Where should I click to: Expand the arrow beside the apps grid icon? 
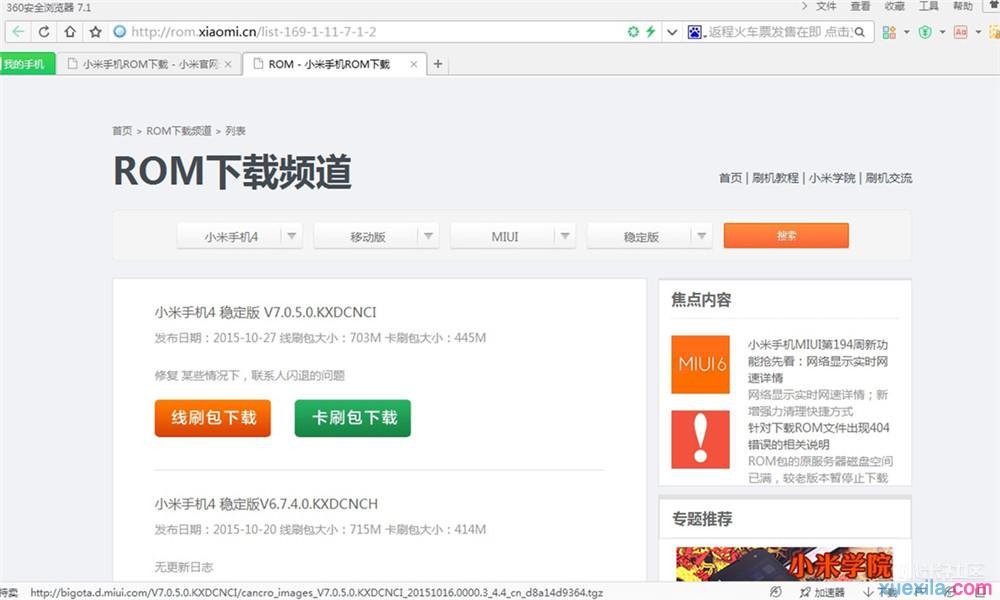(x=906, y=32)
